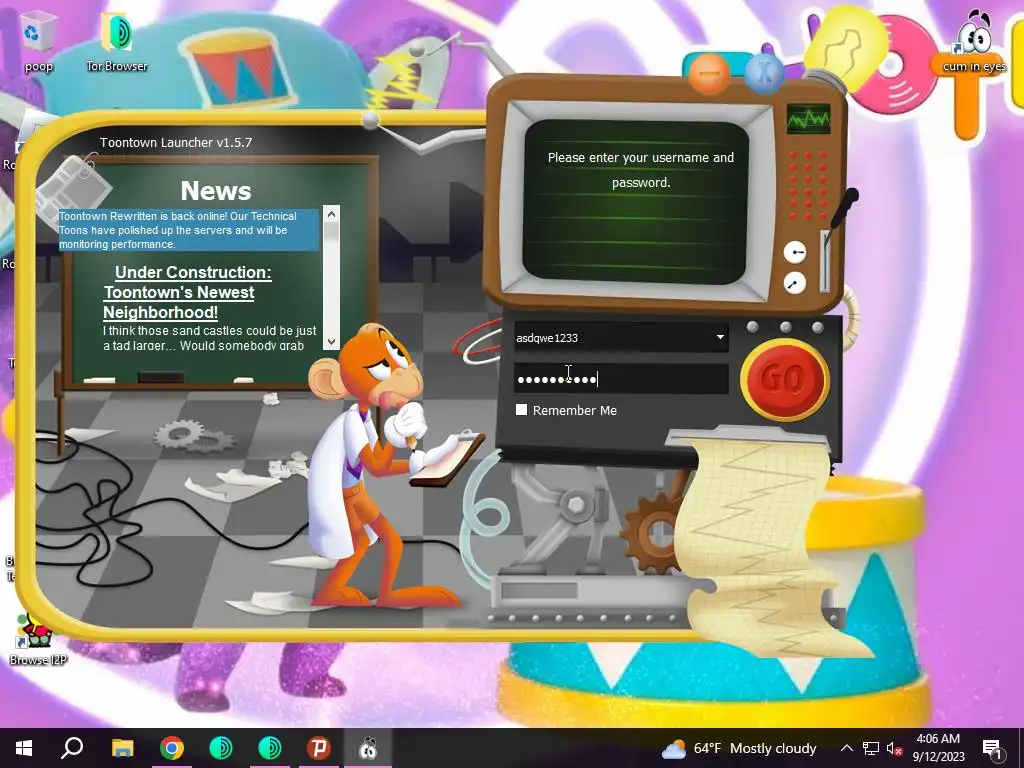Open the Browse I2P desktop shortcut
The width and height of the screenshot is (1024, 768).
(37, 640)
